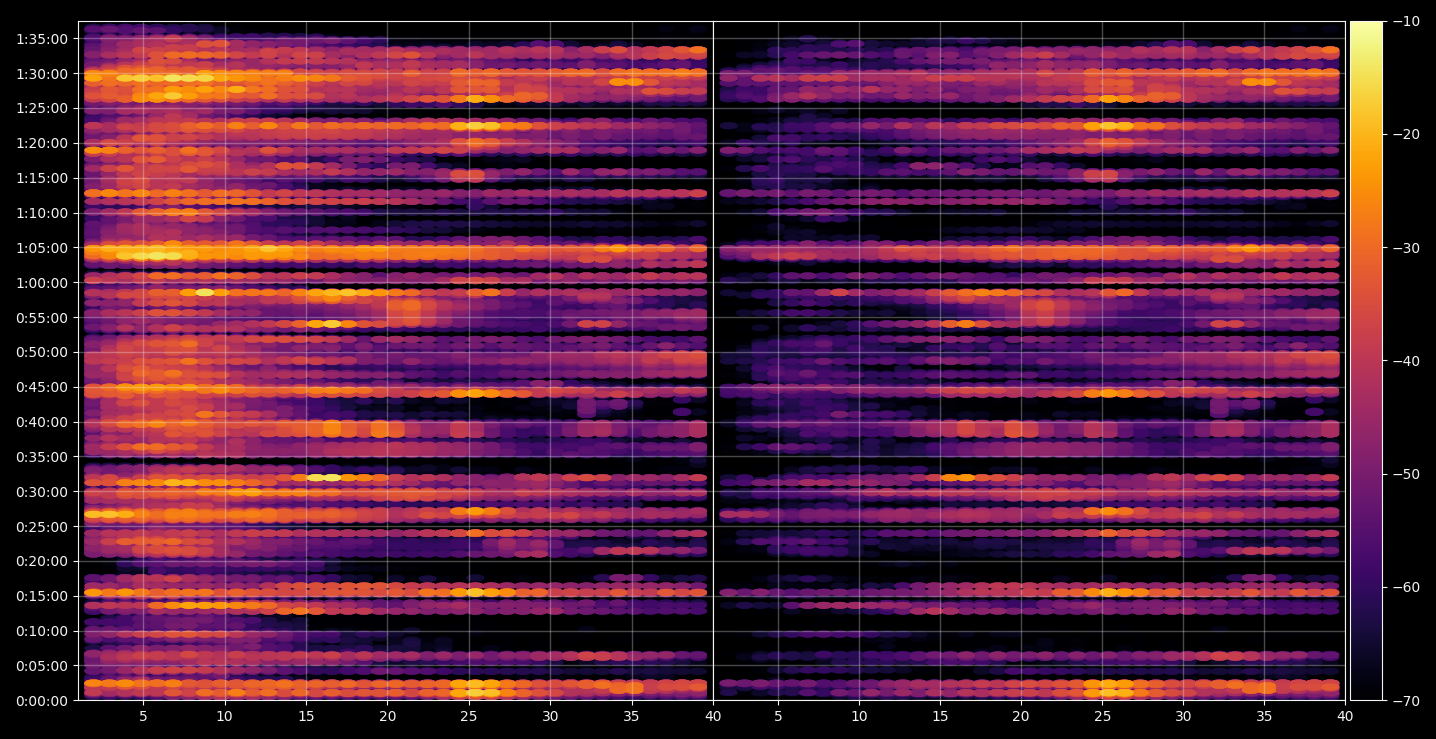Select the "0:35:00" time tick label

pyautogui.click(x=43, y=457)
